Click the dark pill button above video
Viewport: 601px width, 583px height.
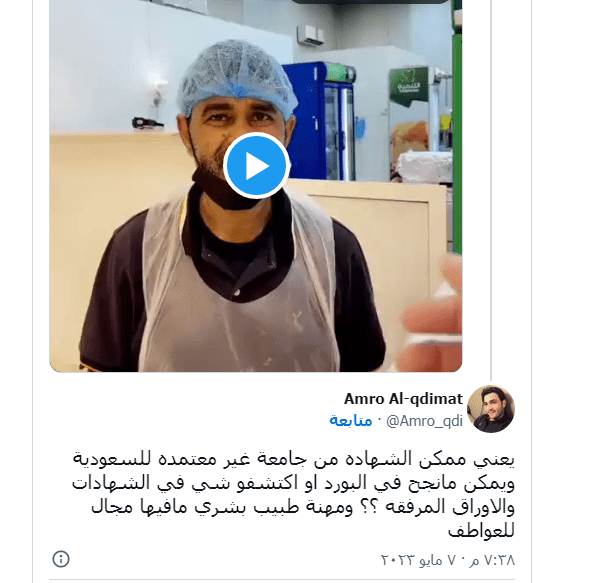click(x=370, y=2)
